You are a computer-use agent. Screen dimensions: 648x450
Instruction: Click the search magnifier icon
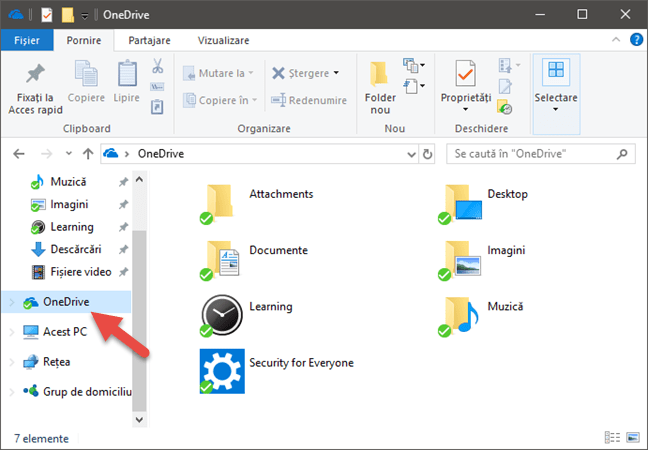(622, 154)
